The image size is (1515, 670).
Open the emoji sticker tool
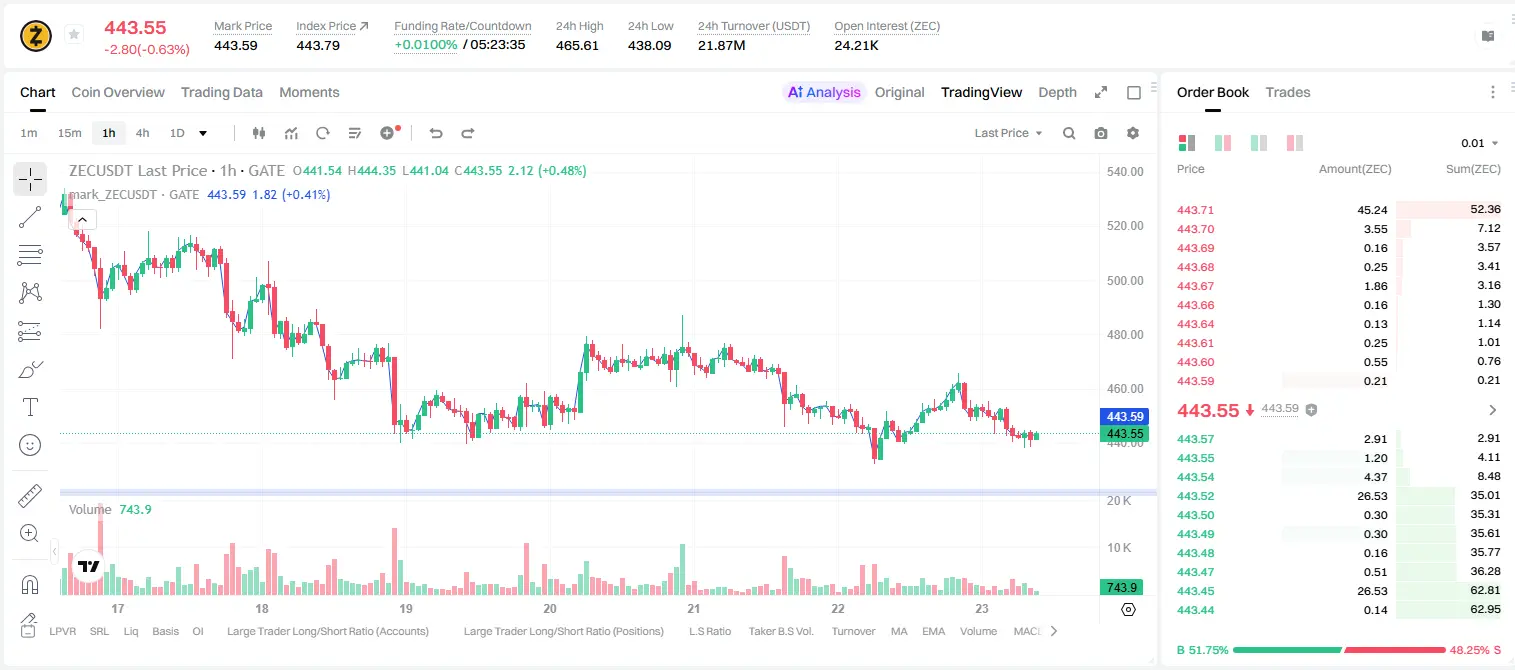pyautogui.click(x=30, y=445)
